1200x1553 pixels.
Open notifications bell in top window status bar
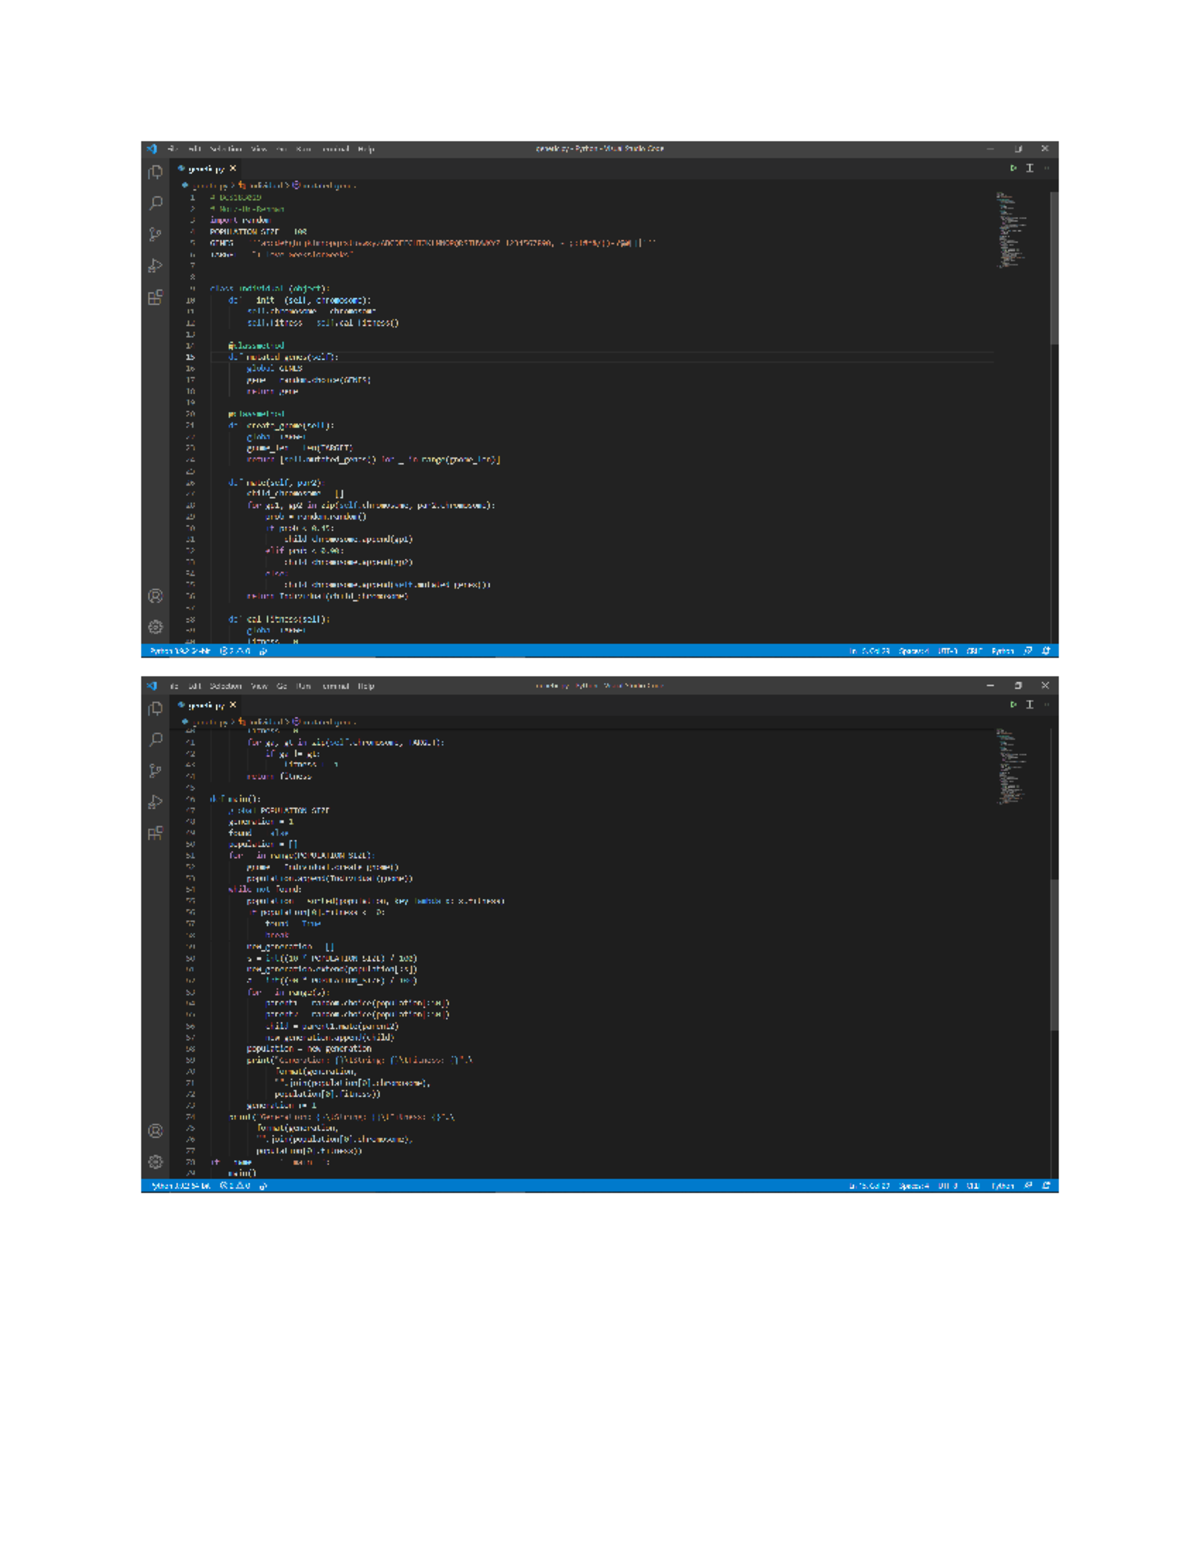pos(1046,651)
